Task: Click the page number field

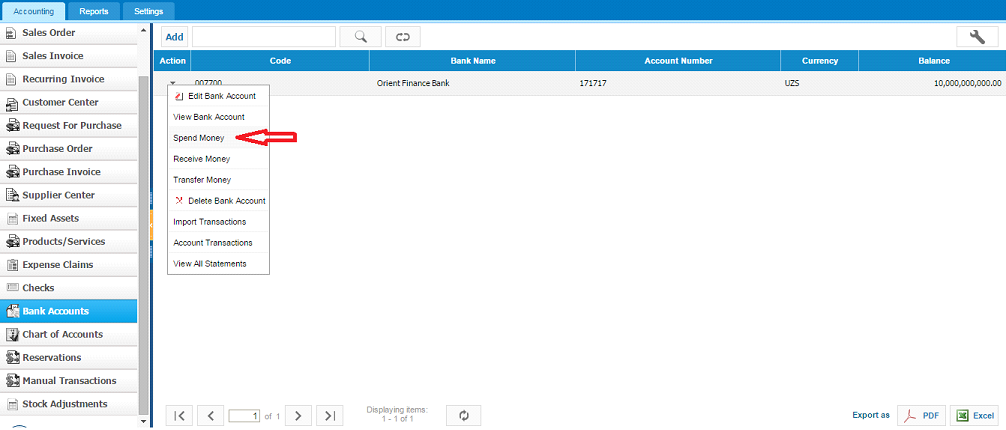Action: pyautogui.click(x=244, y=416)
